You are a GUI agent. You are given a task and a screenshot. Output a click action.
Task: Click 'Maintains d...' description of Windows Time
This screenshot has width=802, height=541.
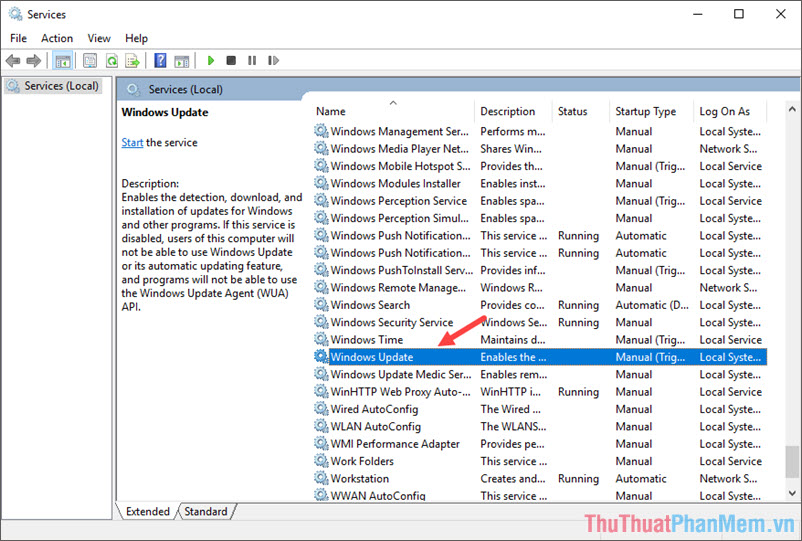click(513, 340)
